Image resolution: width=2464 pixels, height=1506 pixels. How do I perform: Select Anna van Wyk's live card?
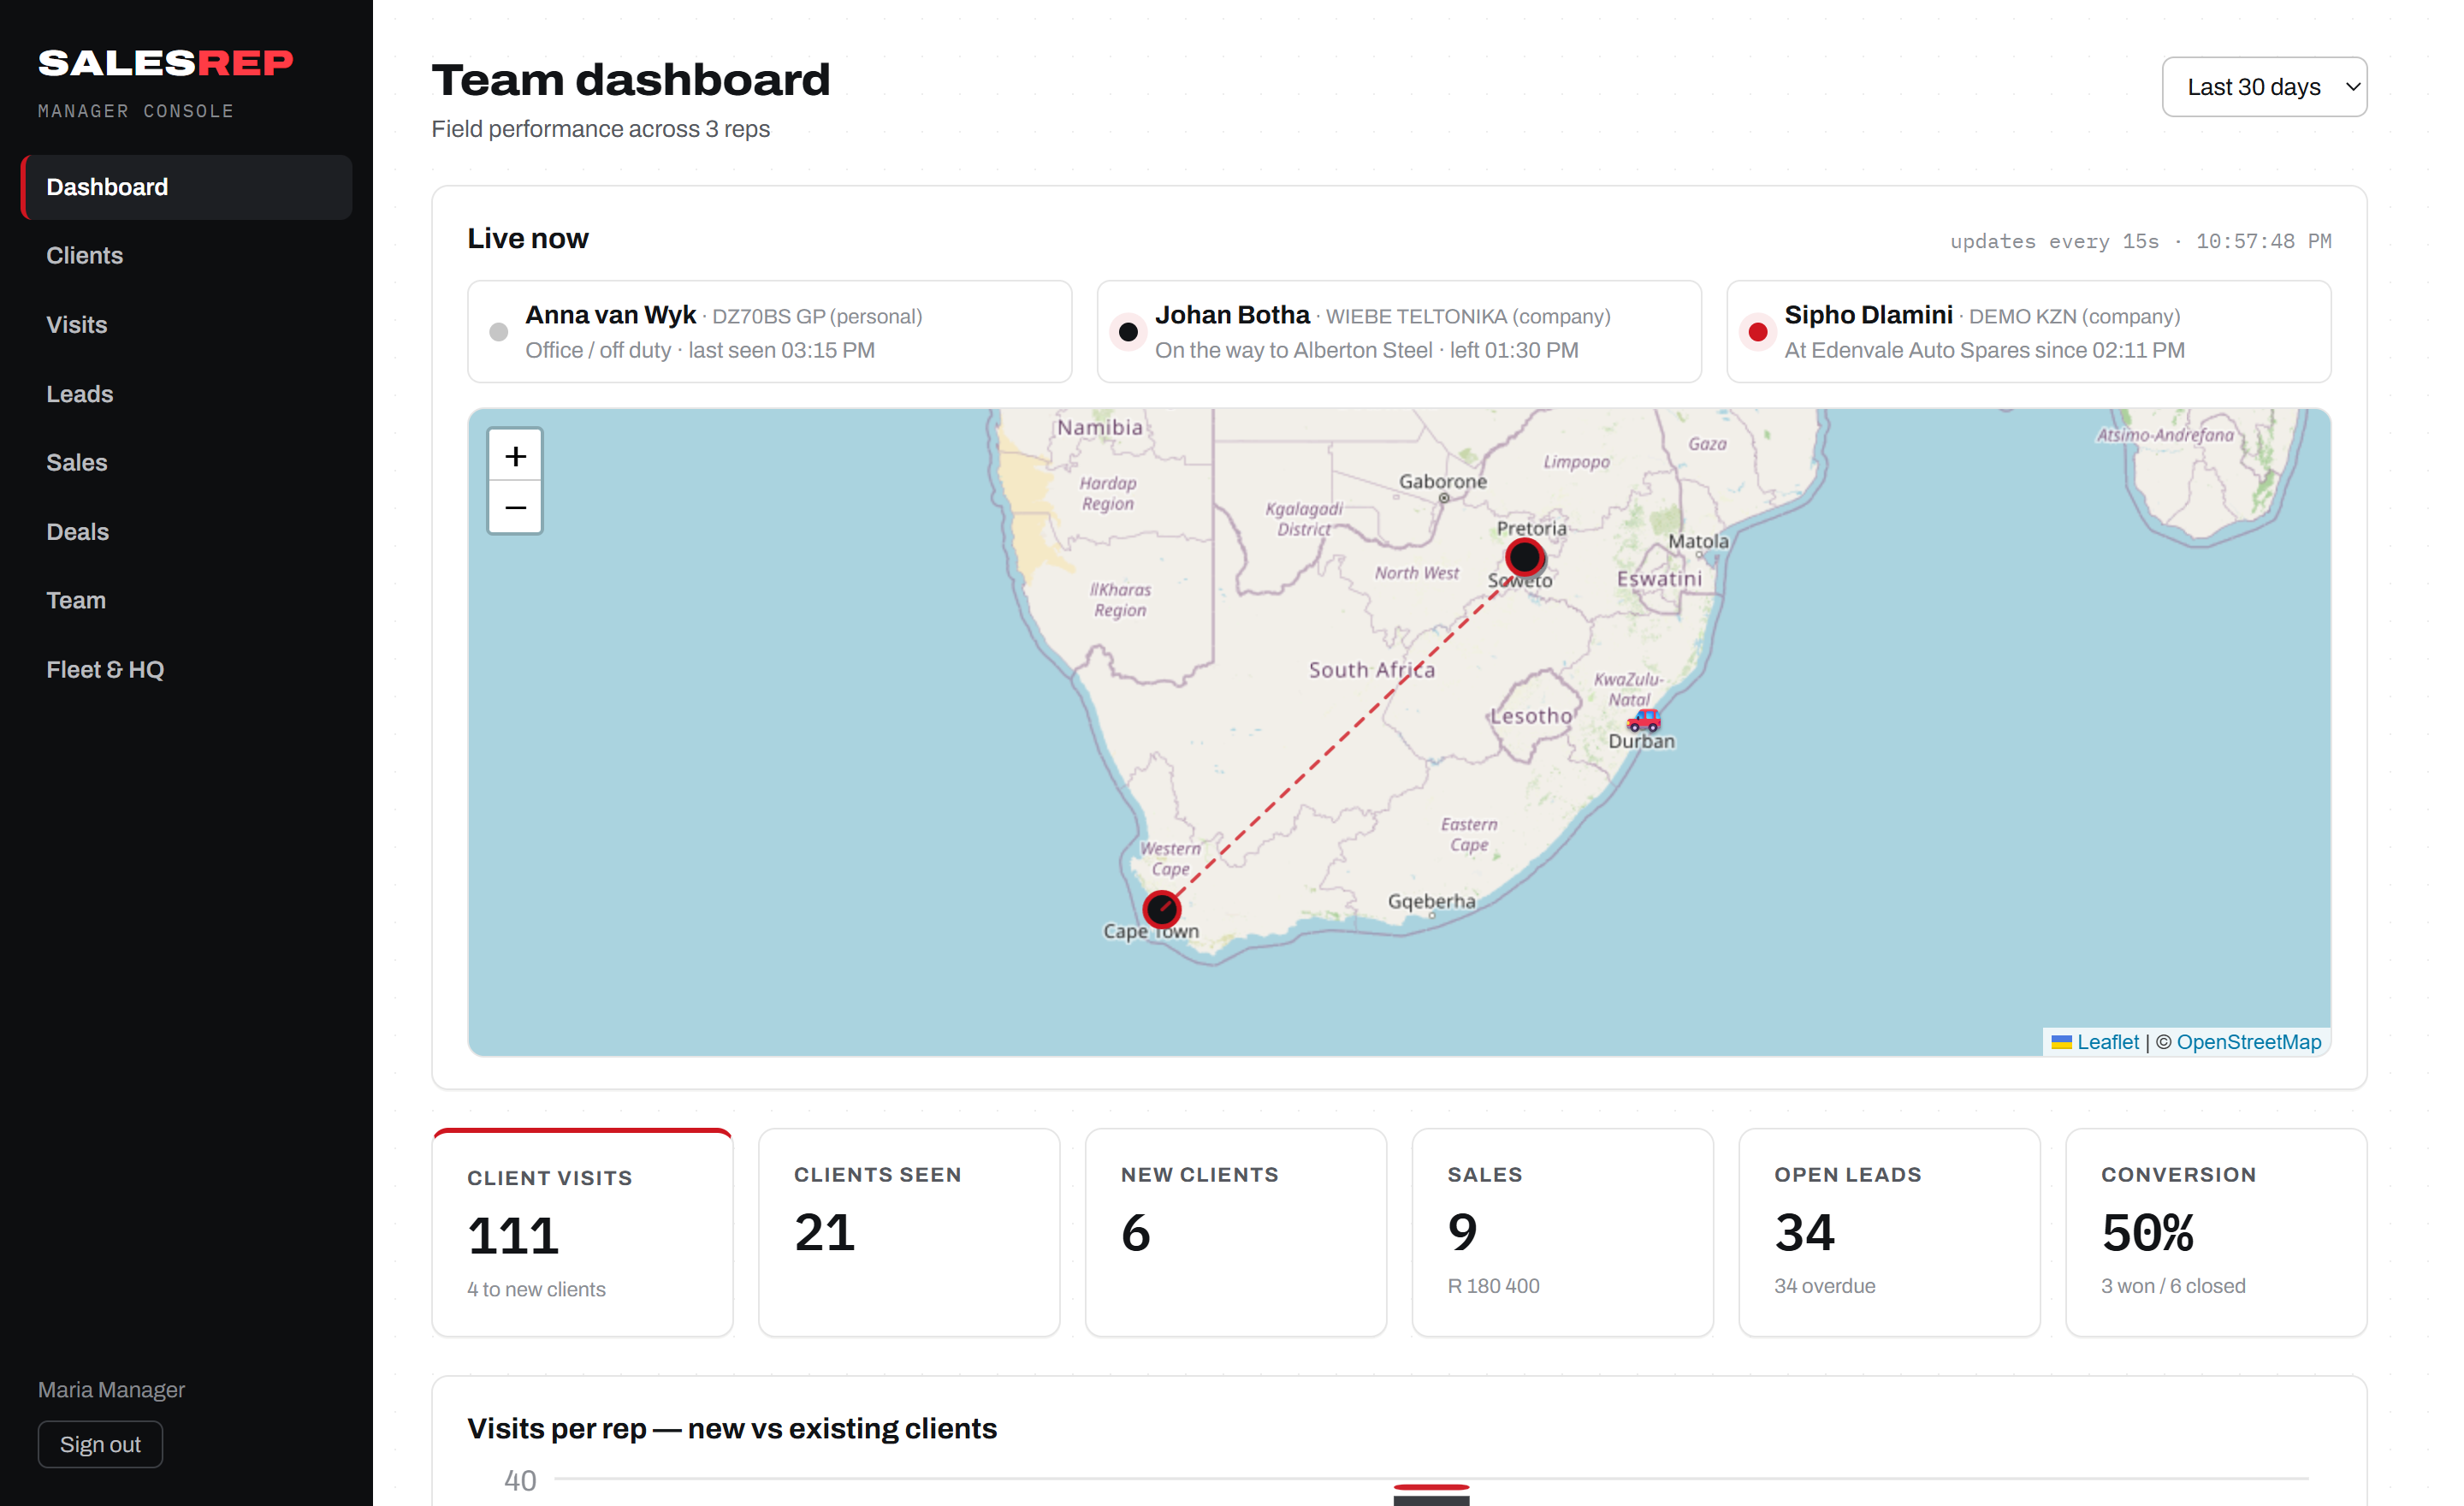coord(769,332)
